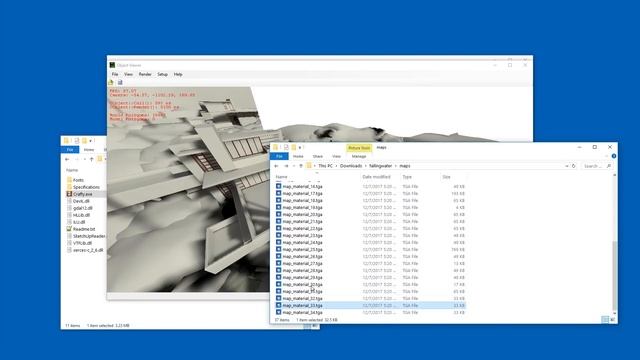Image resolution: width=640 pixels, height=360 pixels.
Task: Open recent locations dropdown in maps window
Action: 293,166
